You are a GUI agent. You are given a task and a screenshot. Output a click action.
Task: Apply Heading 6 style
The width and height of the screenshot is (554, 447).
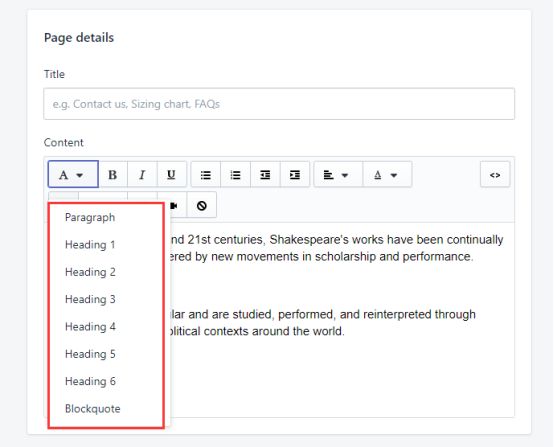coord(90,381)
